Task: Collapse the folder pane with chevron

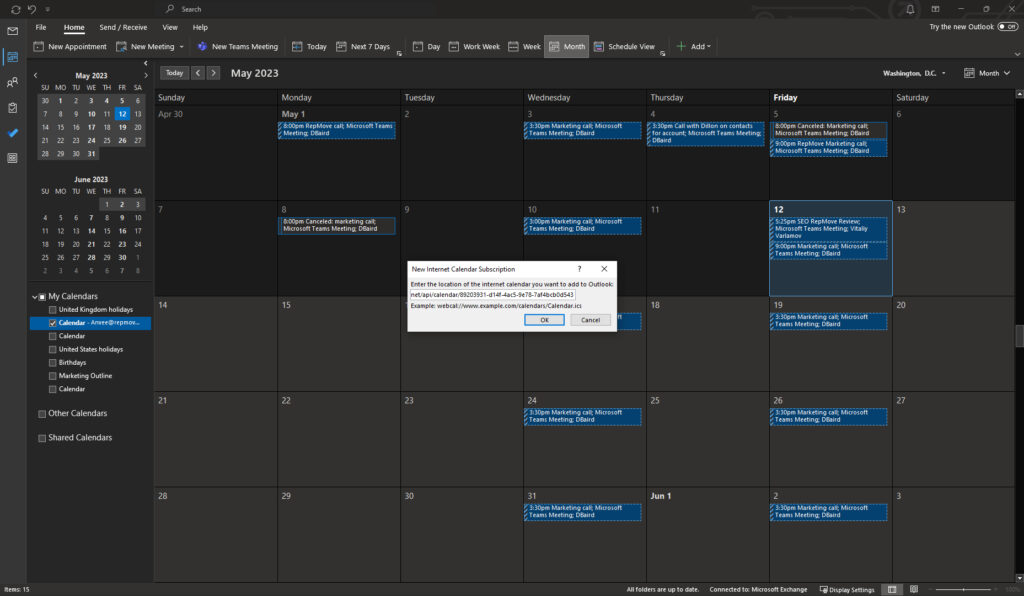Action: (x=146, y=63)
